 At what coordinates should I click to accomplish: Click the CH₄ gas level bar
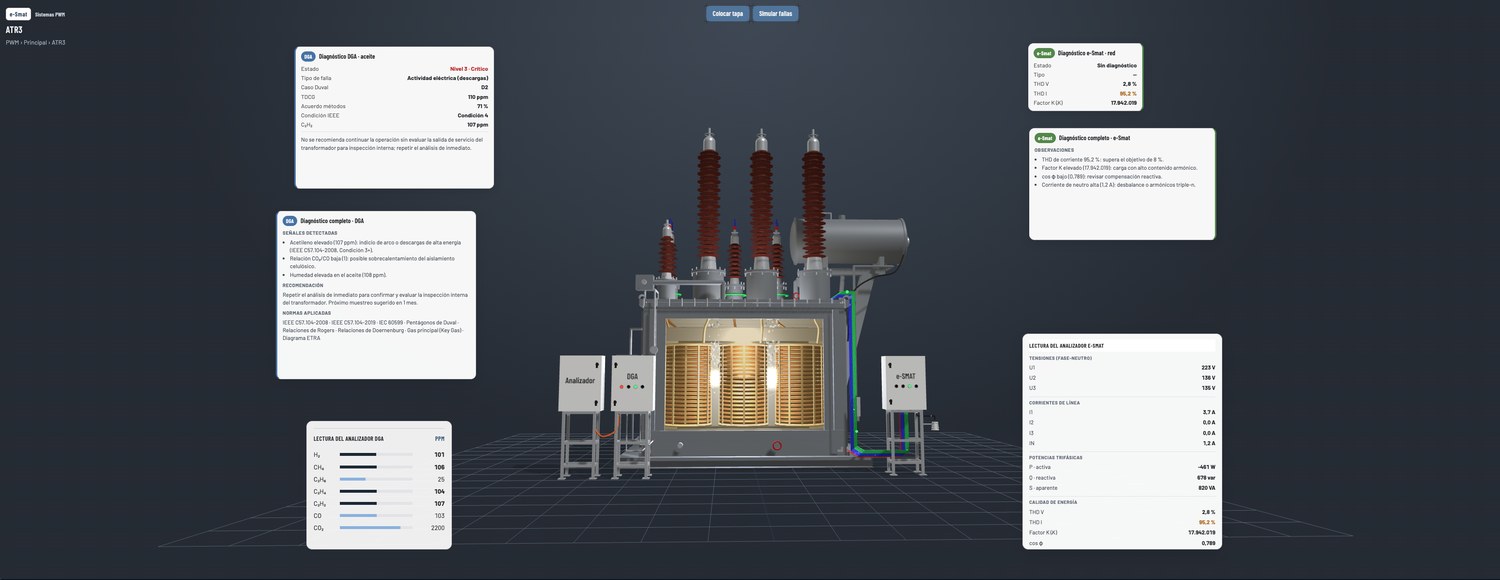[x=376, y=467]
